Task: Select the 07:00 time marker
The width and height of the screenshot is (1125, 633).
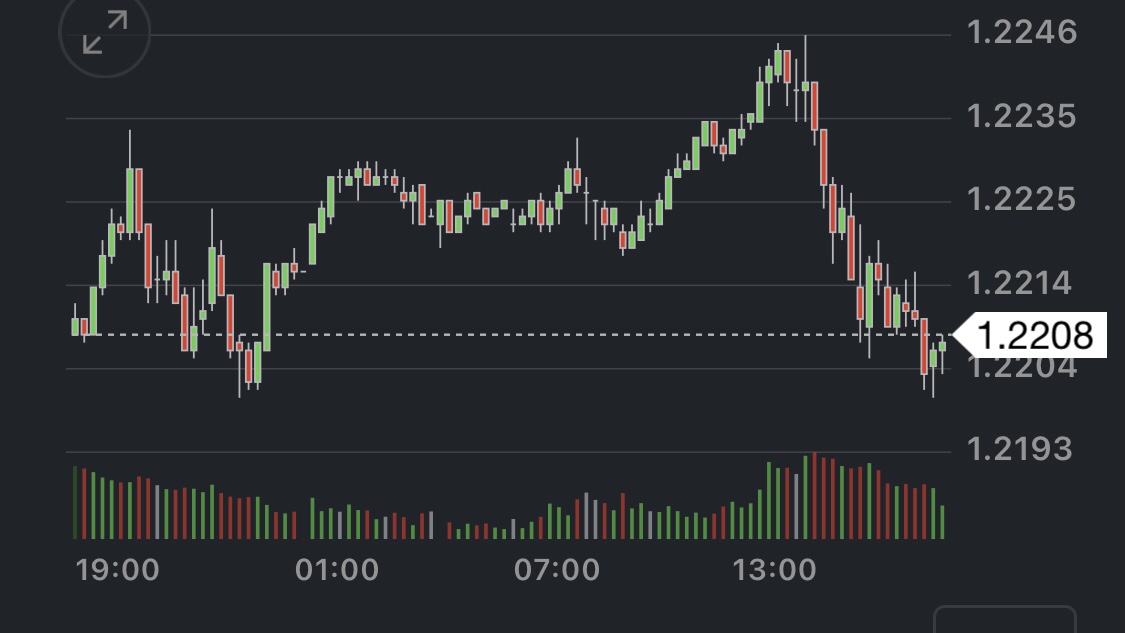Action: tap(557, 570)
